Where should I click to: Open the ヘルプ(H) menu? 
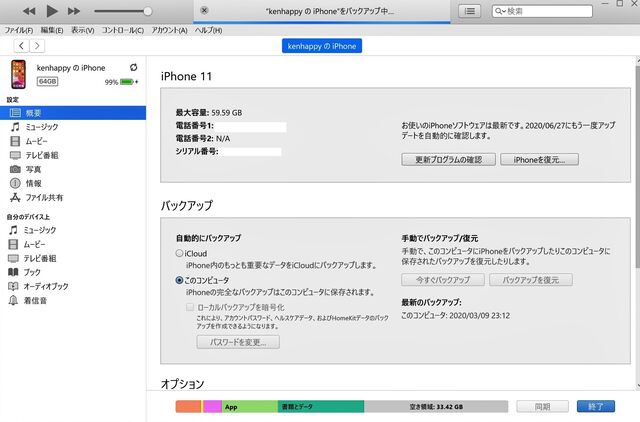coord(208,30)
